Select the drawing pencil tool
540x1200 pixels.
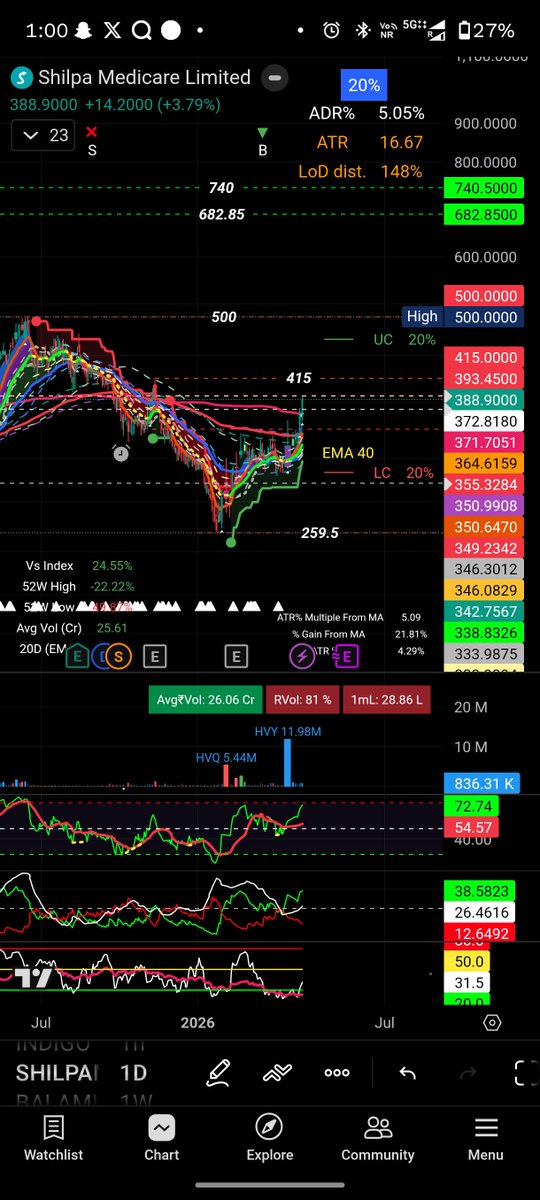[x=219, y=1072]
